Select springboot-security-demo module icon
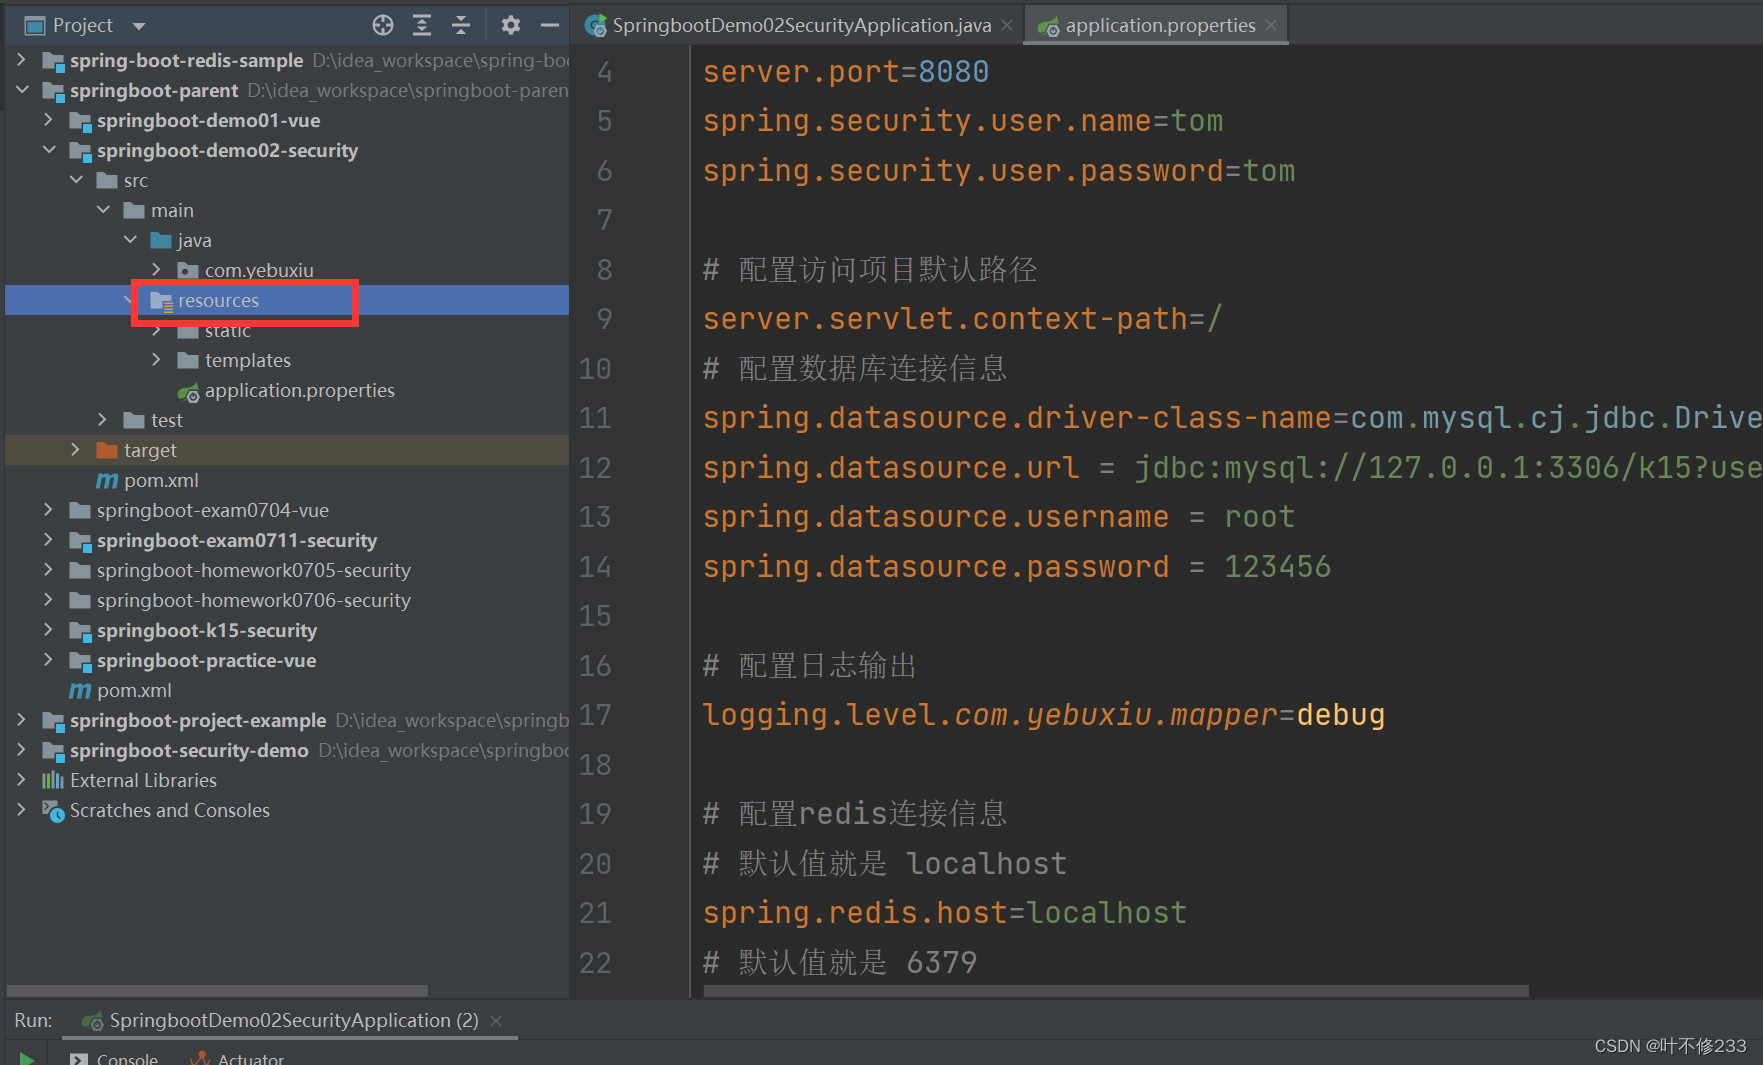Image resolution: width=1763 pixels, height=1065 pixels. click(x=53, y=751)
